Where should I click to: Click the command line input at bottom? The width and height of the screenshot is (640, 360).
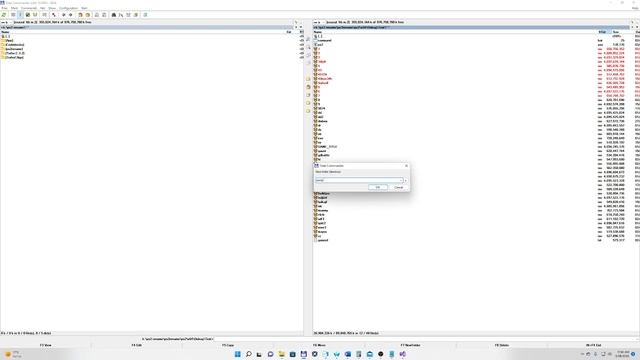click(x=426, y=339)
